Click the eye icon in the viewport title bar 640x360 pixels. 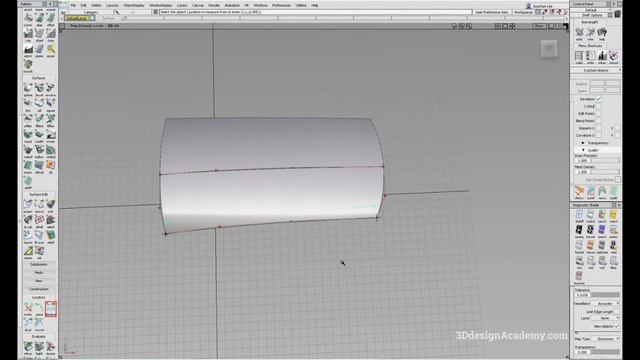[x=110, y=26]
